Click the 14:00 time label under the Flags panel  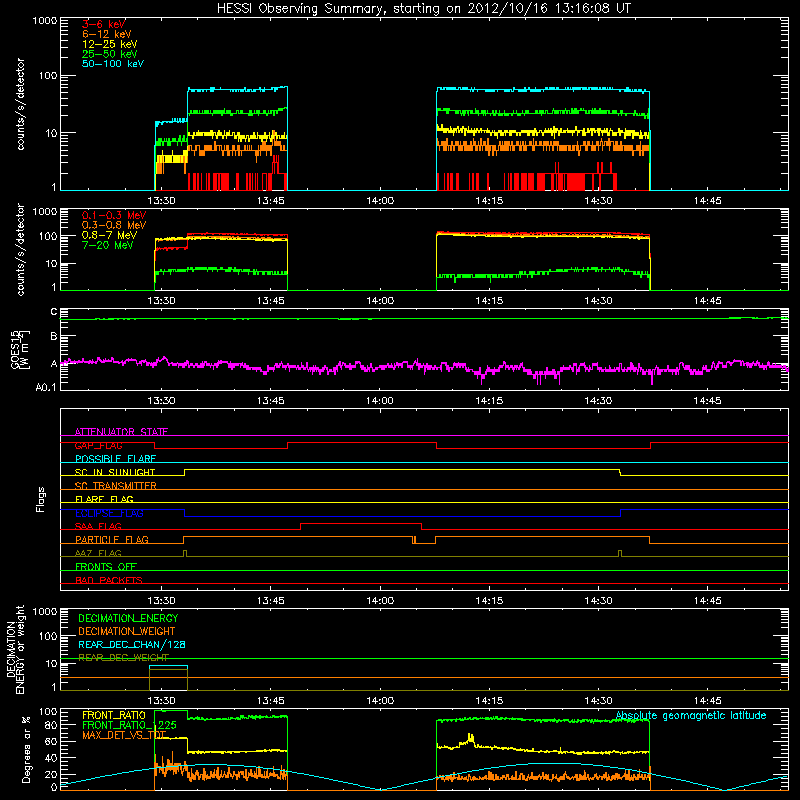tap(380, 601)
